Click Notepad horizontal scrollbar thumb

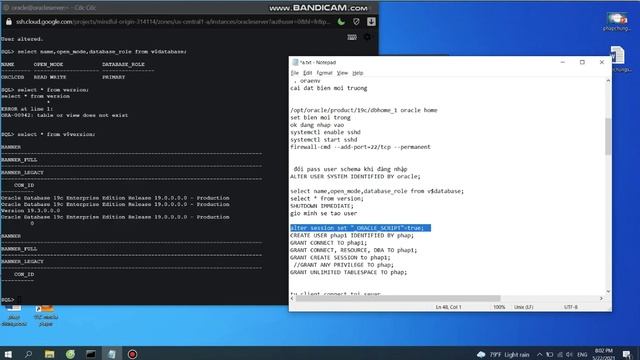point(398,298)
